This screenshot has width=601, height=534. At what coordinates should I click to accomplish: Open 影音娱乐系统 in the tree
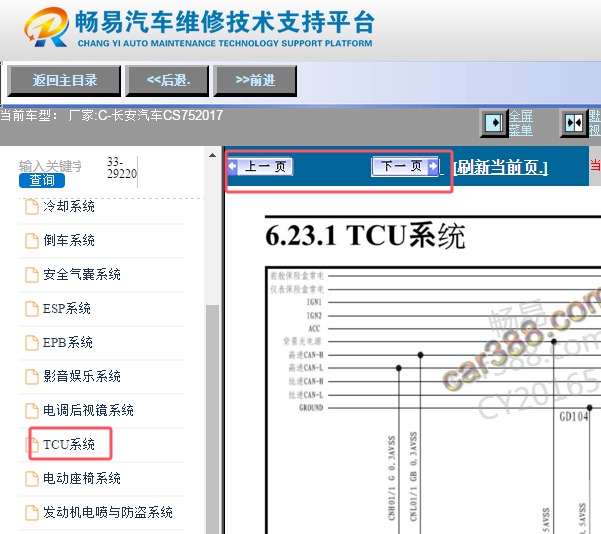82,376
